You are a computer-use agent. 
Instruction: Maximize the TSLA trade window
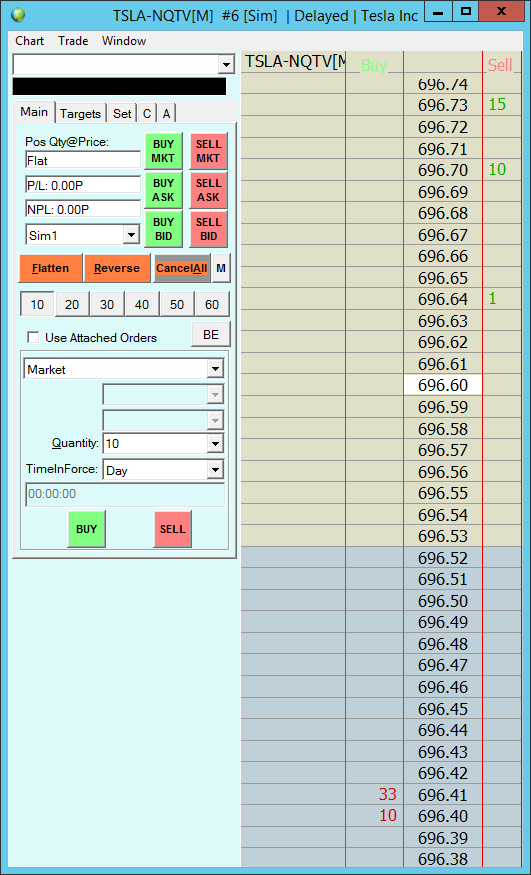pyautogui.click(x=466, y=11)
